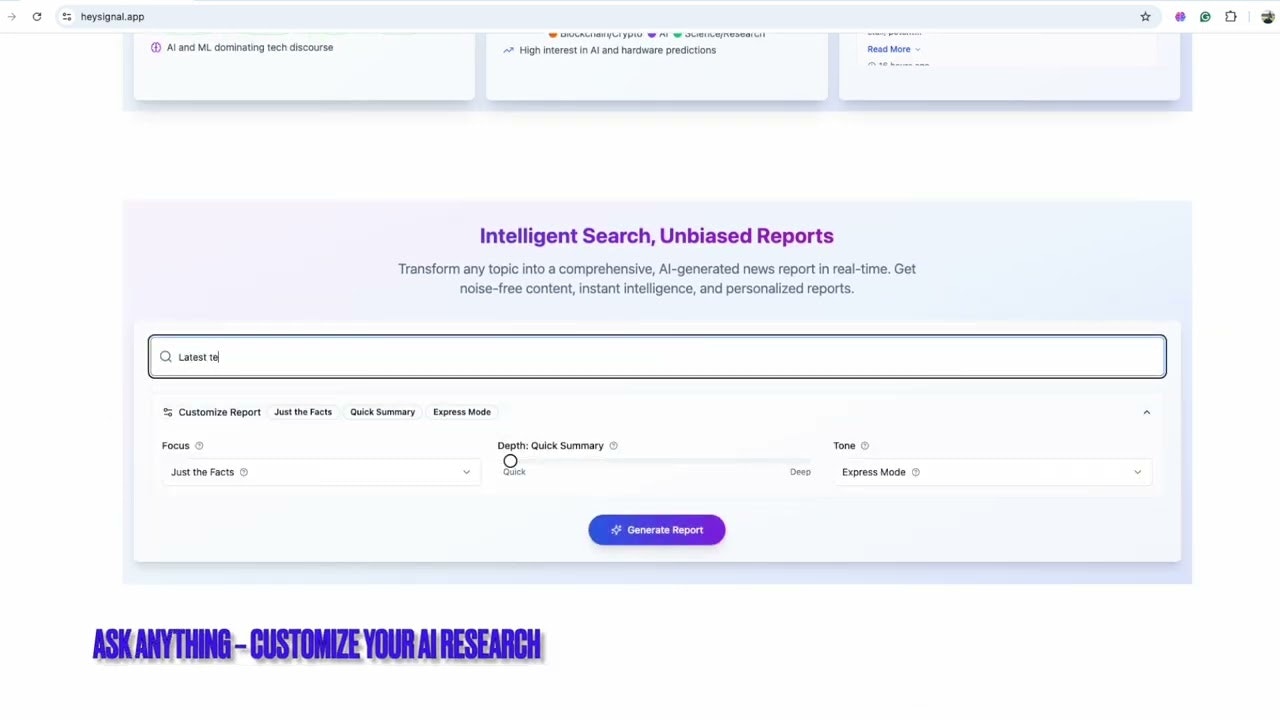Image resolution: width=1280 pixels, height=720 pixels.
Task: Click the browser forward arrow
Action: (x=11, y=17)
